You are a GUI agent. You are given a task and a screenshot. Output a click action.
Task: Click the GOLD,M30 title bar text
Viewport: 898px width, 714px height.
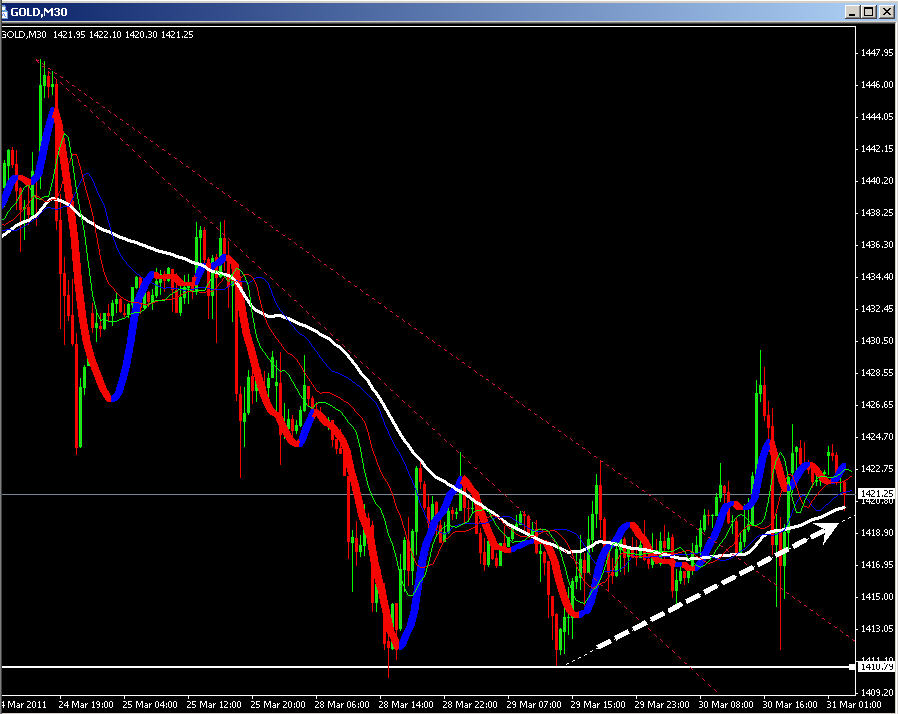38,12
